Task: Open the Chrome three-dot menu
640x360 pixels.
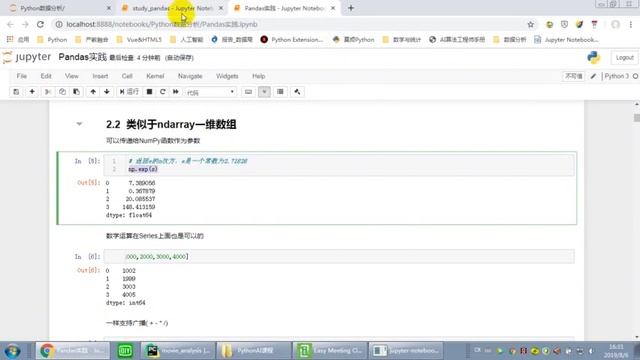Action: 631,24
